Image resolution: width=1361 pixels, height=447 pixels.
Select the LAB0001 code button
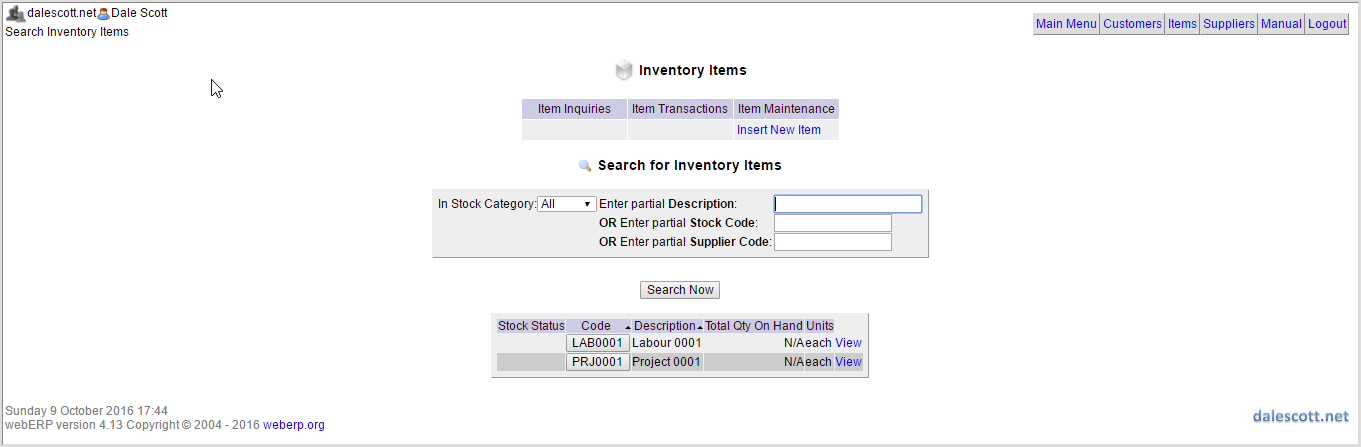pyautogui.click(x=598, y=343)
